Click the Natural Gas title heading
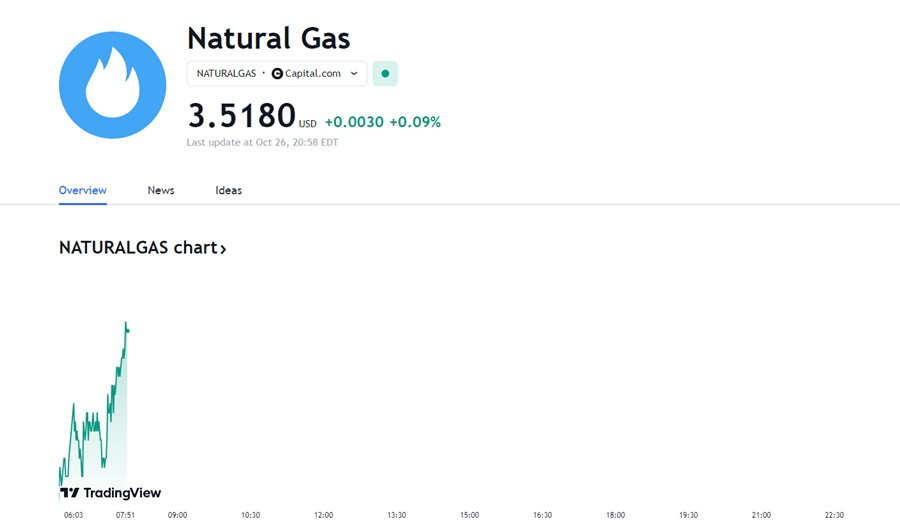 click(269, 38)
